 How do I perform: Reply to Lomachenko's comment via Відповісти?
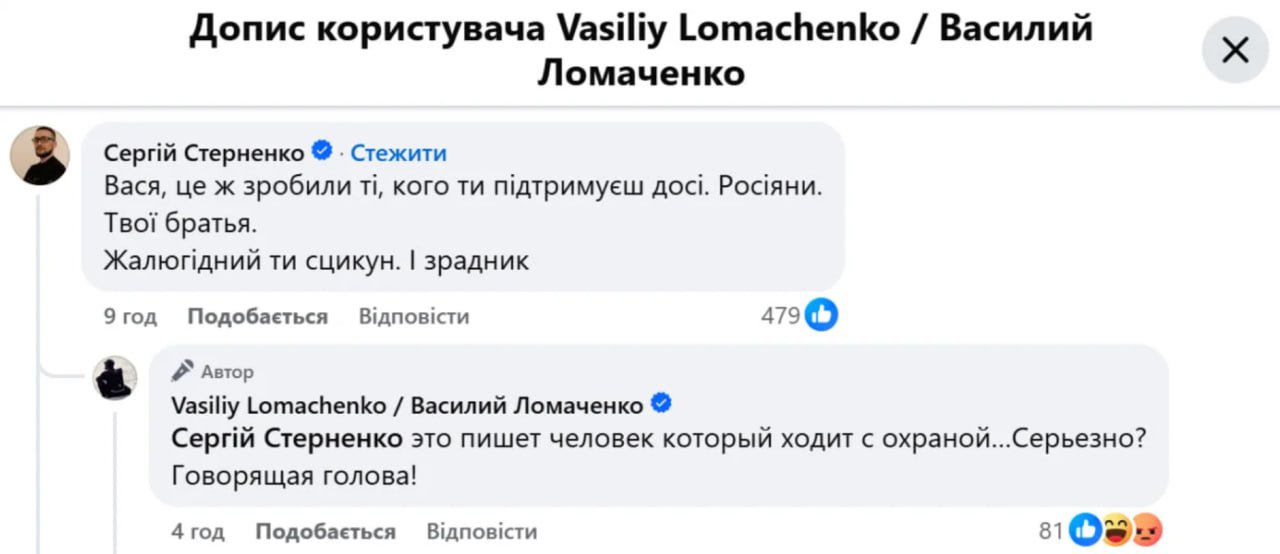(482, 531)
